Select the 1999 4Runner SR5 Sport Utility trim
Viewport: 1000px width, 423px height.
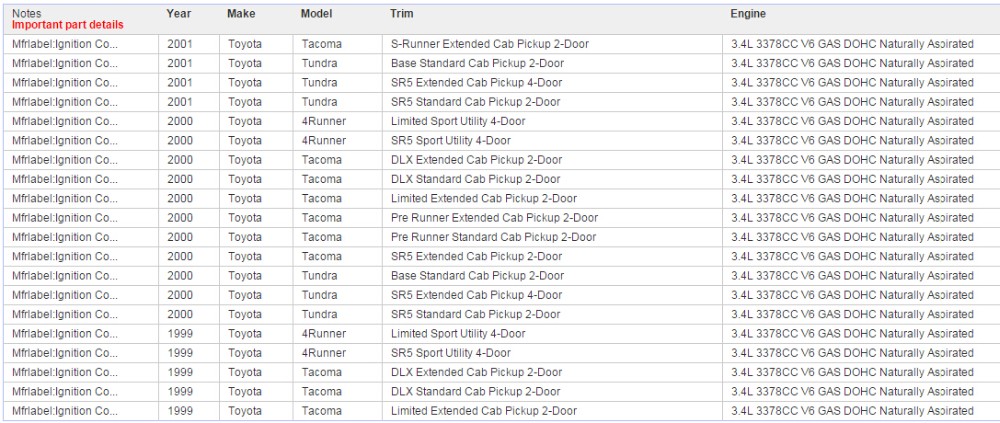(x=450, y=353)
